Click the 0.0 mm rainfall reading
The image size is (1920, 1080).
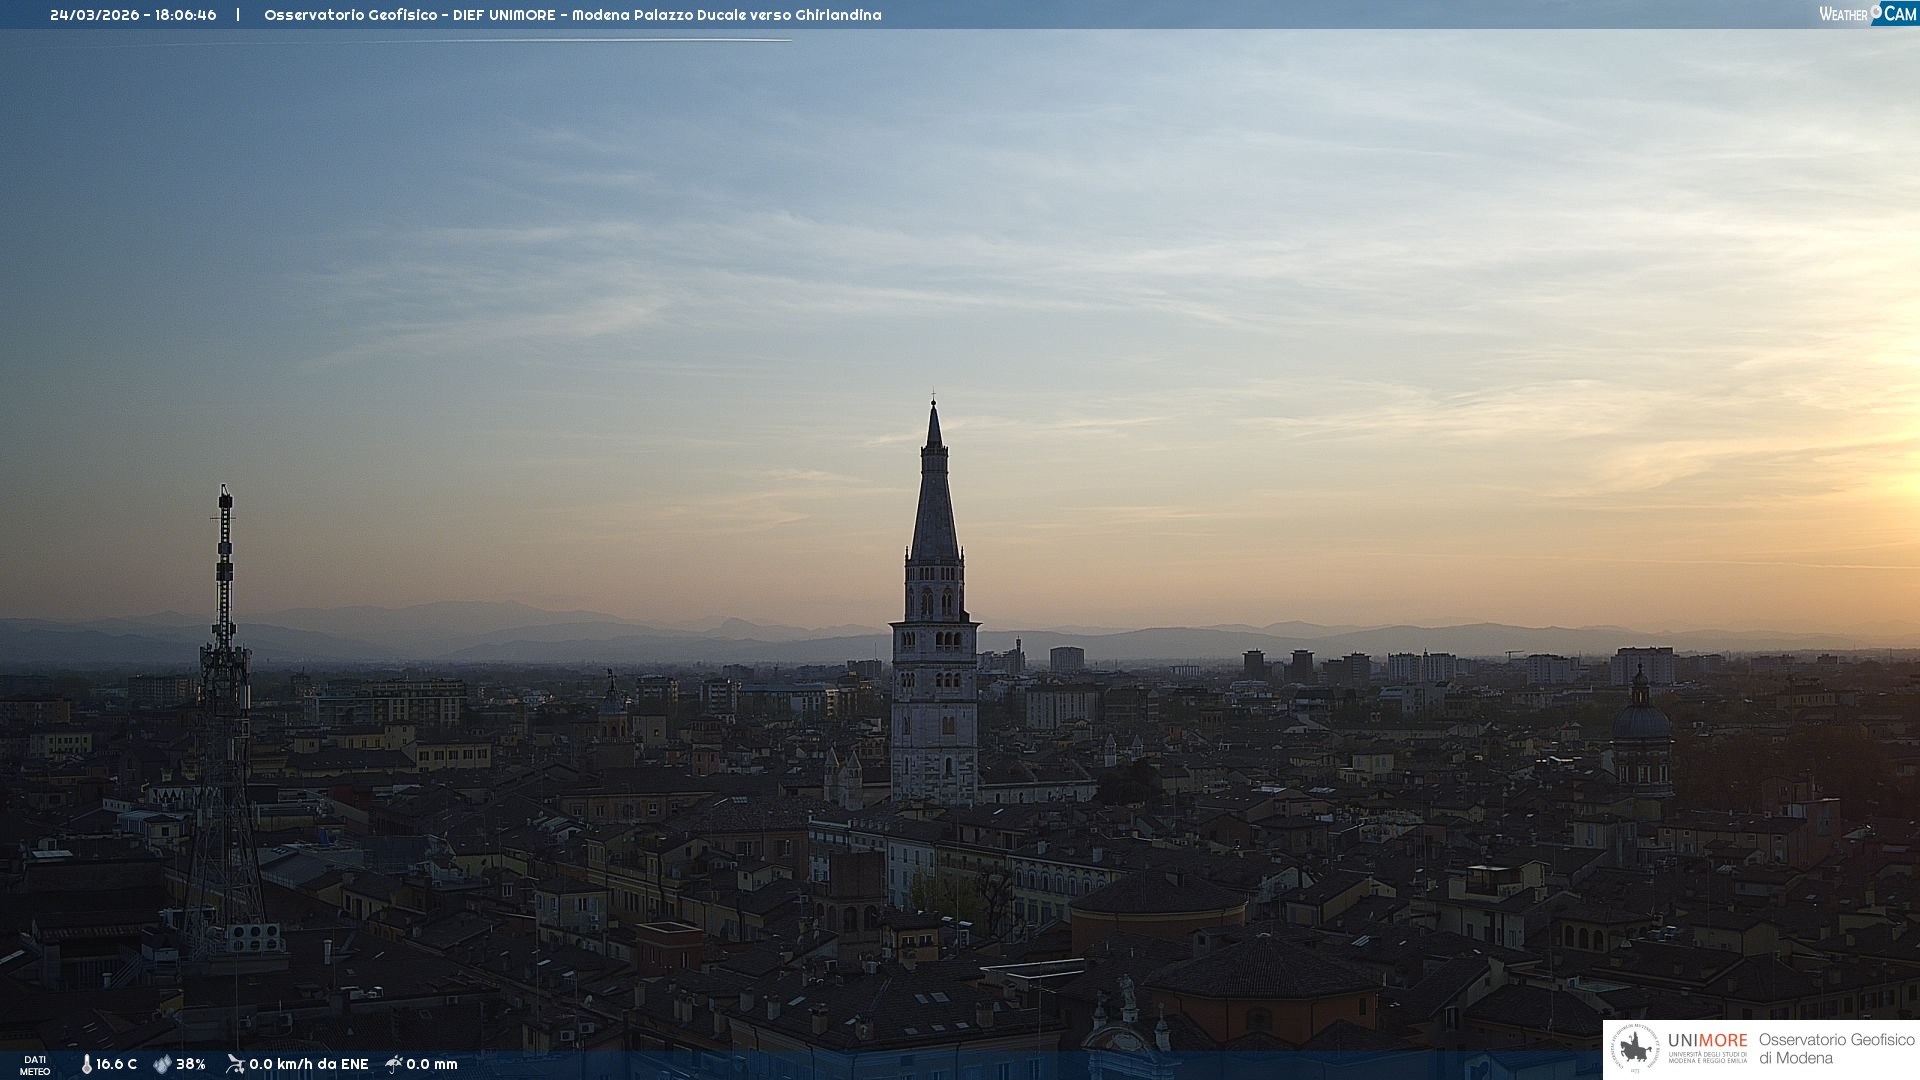(x=432, y=1065)
